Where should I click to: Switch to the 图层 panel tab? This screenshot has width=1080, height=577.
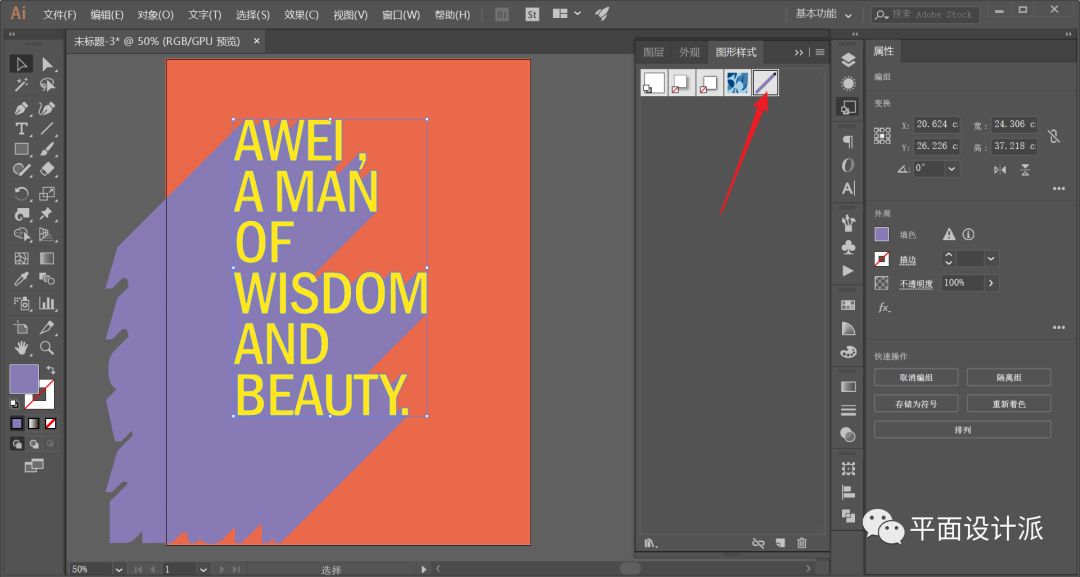pyautogui.click(x=653, y=52)
